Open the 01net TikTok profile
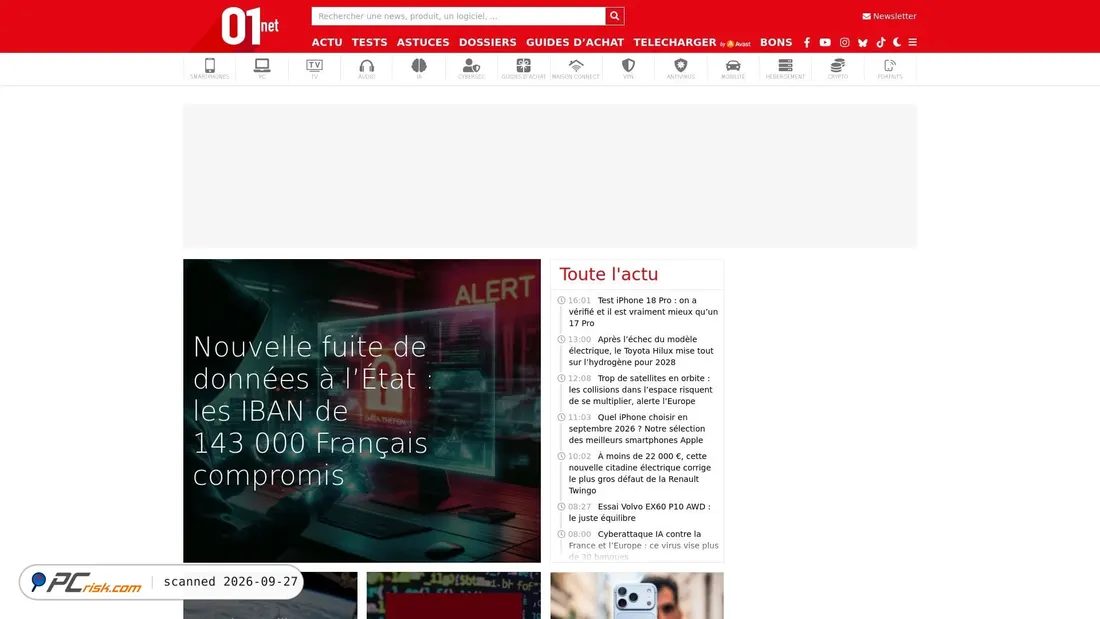The height and width of the screenshot is (619, 1100). [x=881, y=42]
